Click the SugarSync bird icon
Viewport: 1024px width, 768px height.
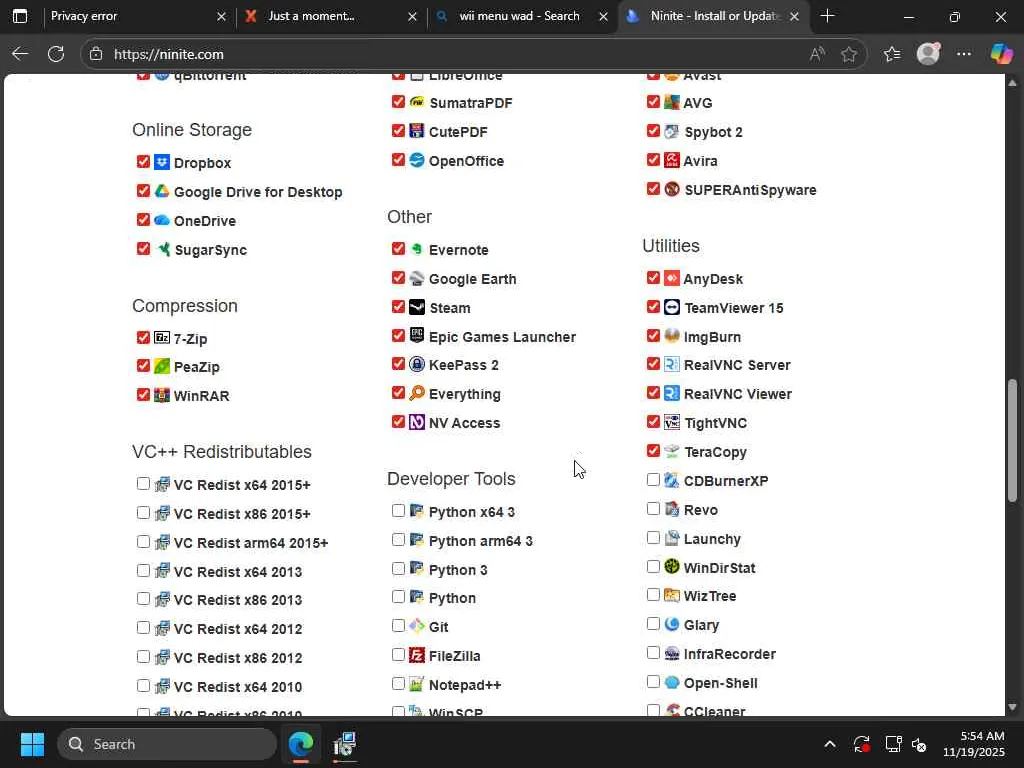click(x=162, y=249)
